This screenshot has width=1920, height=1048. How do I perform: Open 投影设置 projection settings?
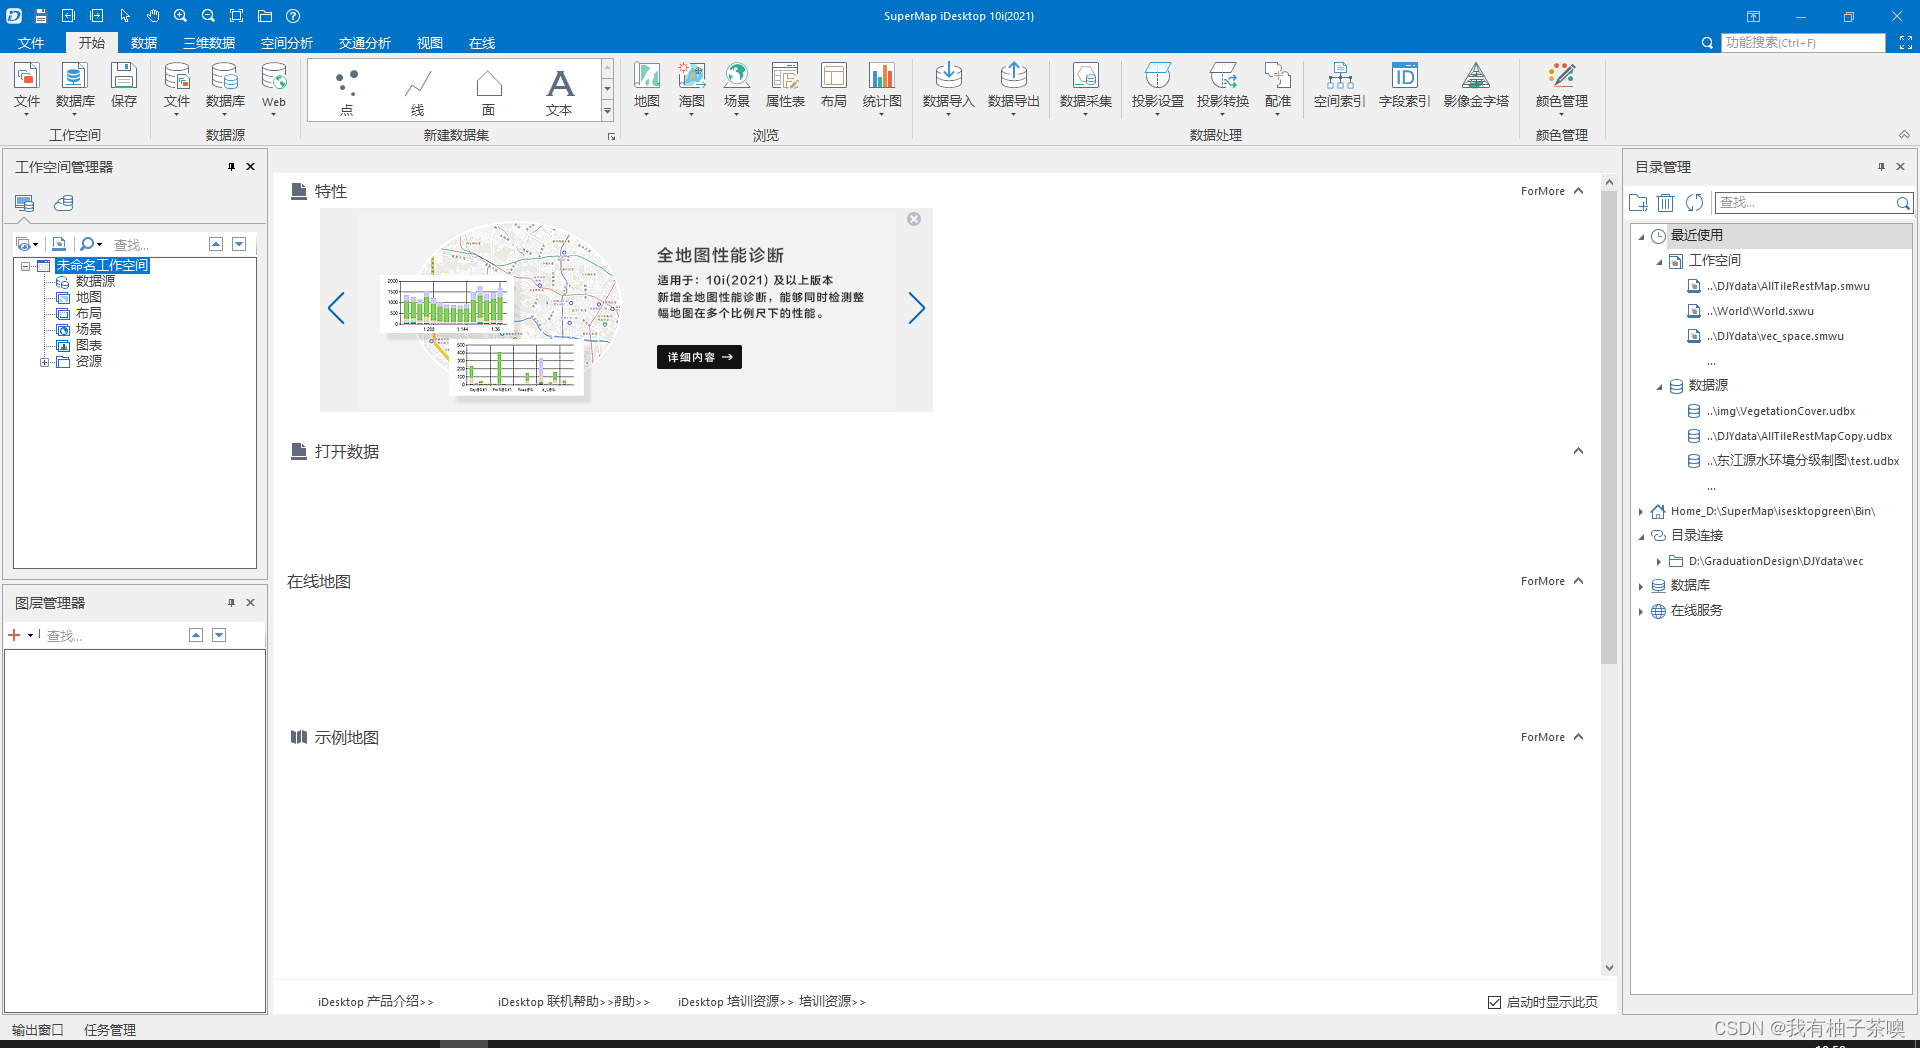(1158, 86)
